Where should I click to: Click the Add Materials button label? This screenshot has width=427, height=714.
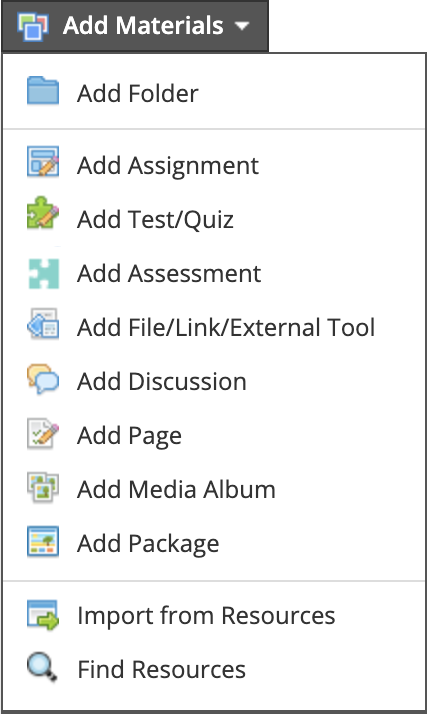coord(143,26)
